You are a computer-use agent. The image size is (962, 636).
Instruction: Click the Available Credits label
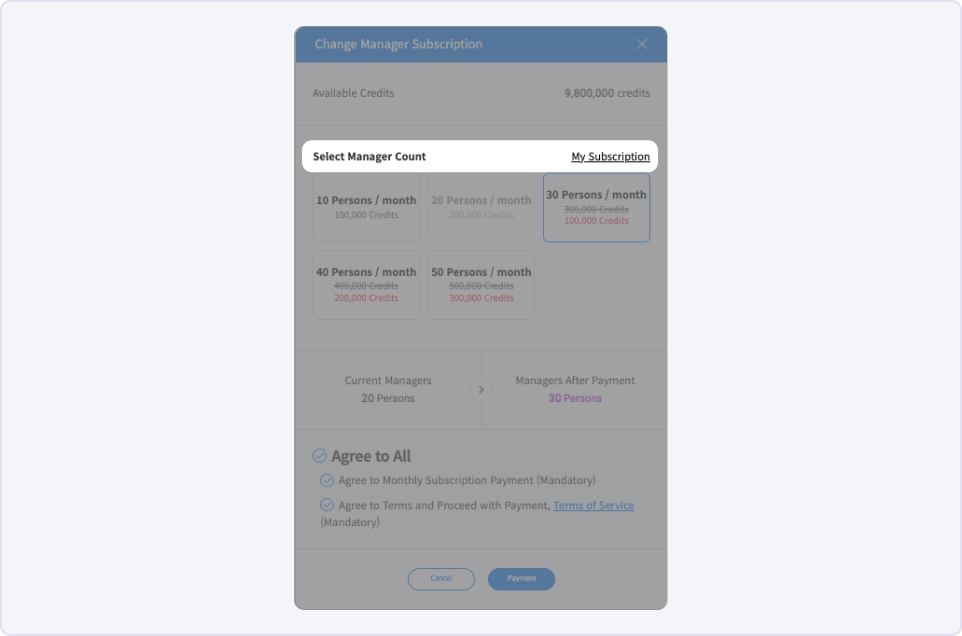(x=353, y=93)
